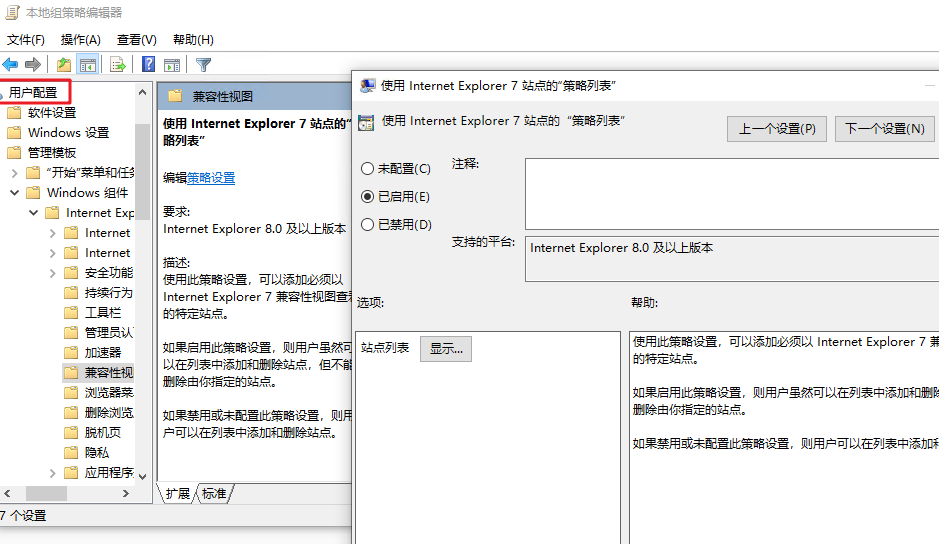Open Help via the blue question mark icon

pyautogui.click(x=149, y=64)
